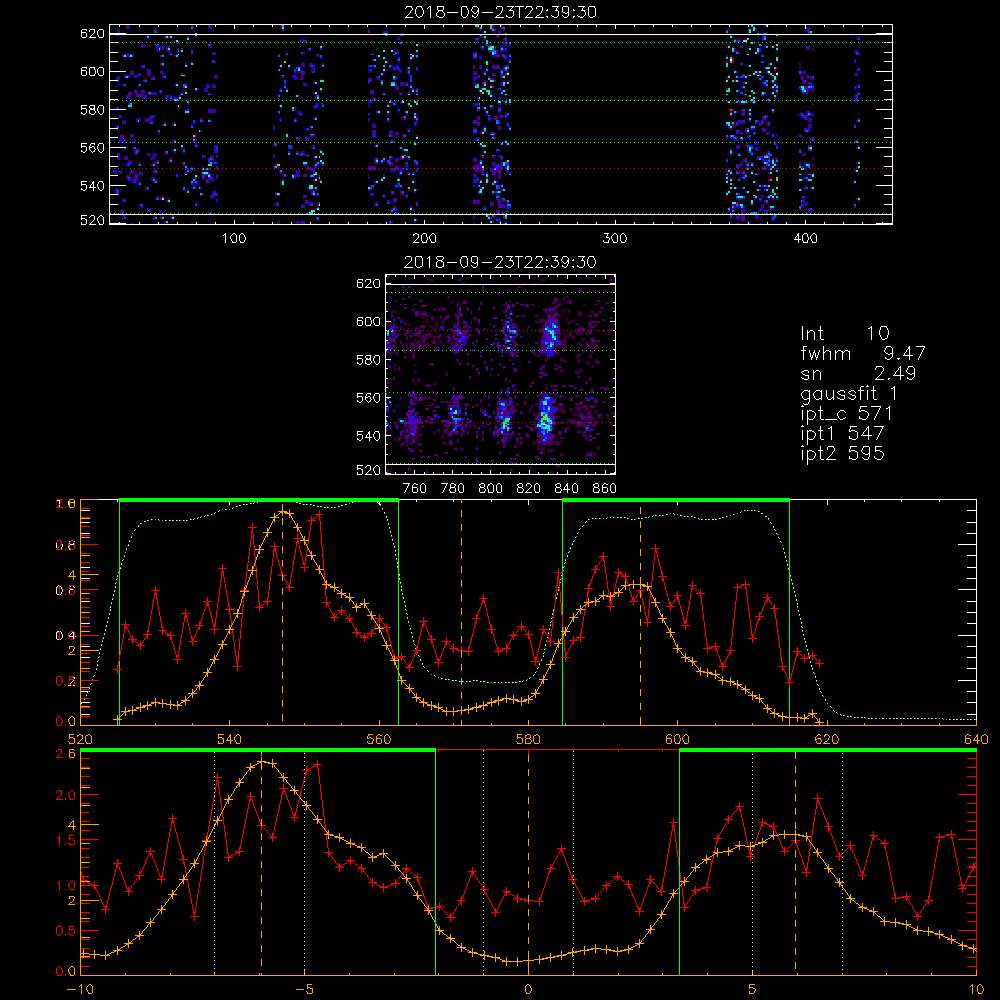
Task: Click the x-axis label 400 of the top image
Action: [805, 239]
